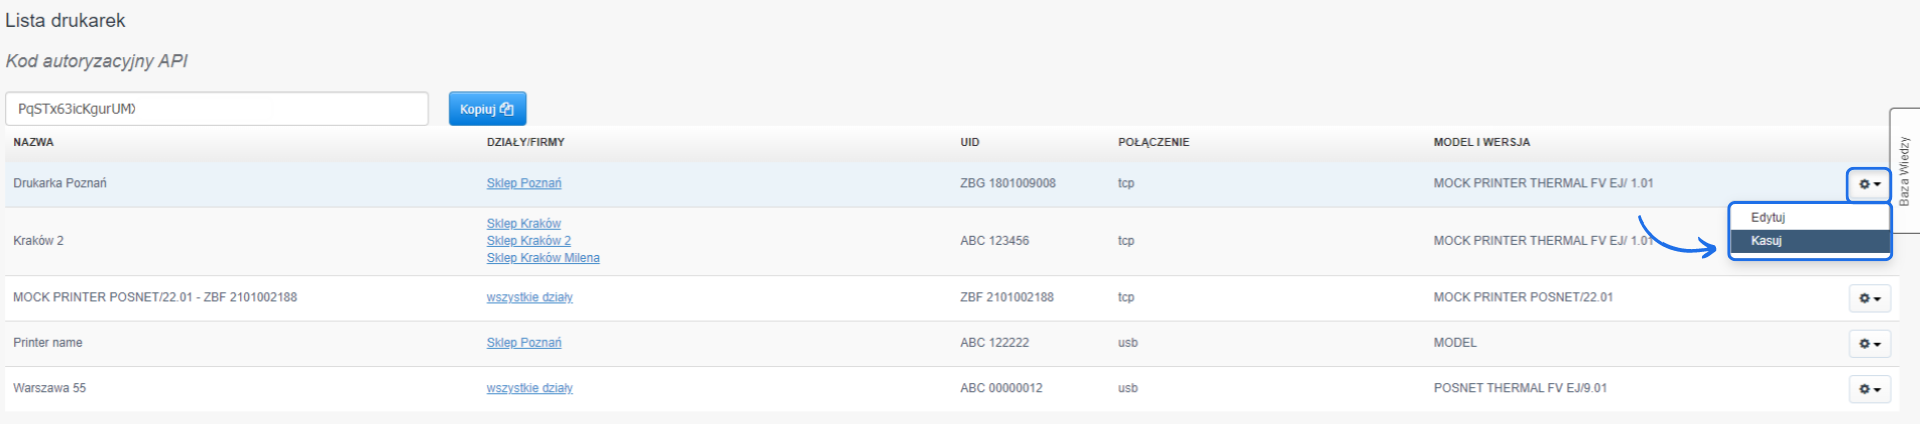The image size is (1920, 424).
Task: Click the UID column header
Action: point(969,142)
